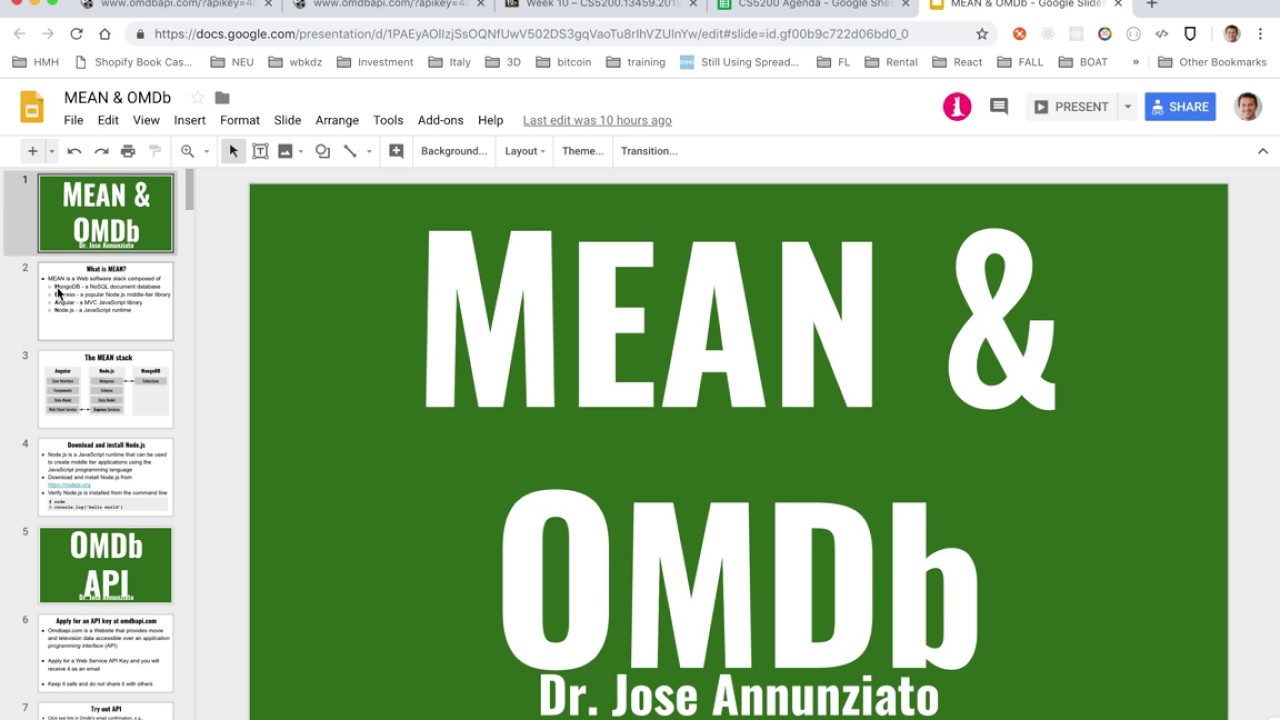
Task: Open the Slide menu
Action: pyautogui.click(x=288, y=120)
